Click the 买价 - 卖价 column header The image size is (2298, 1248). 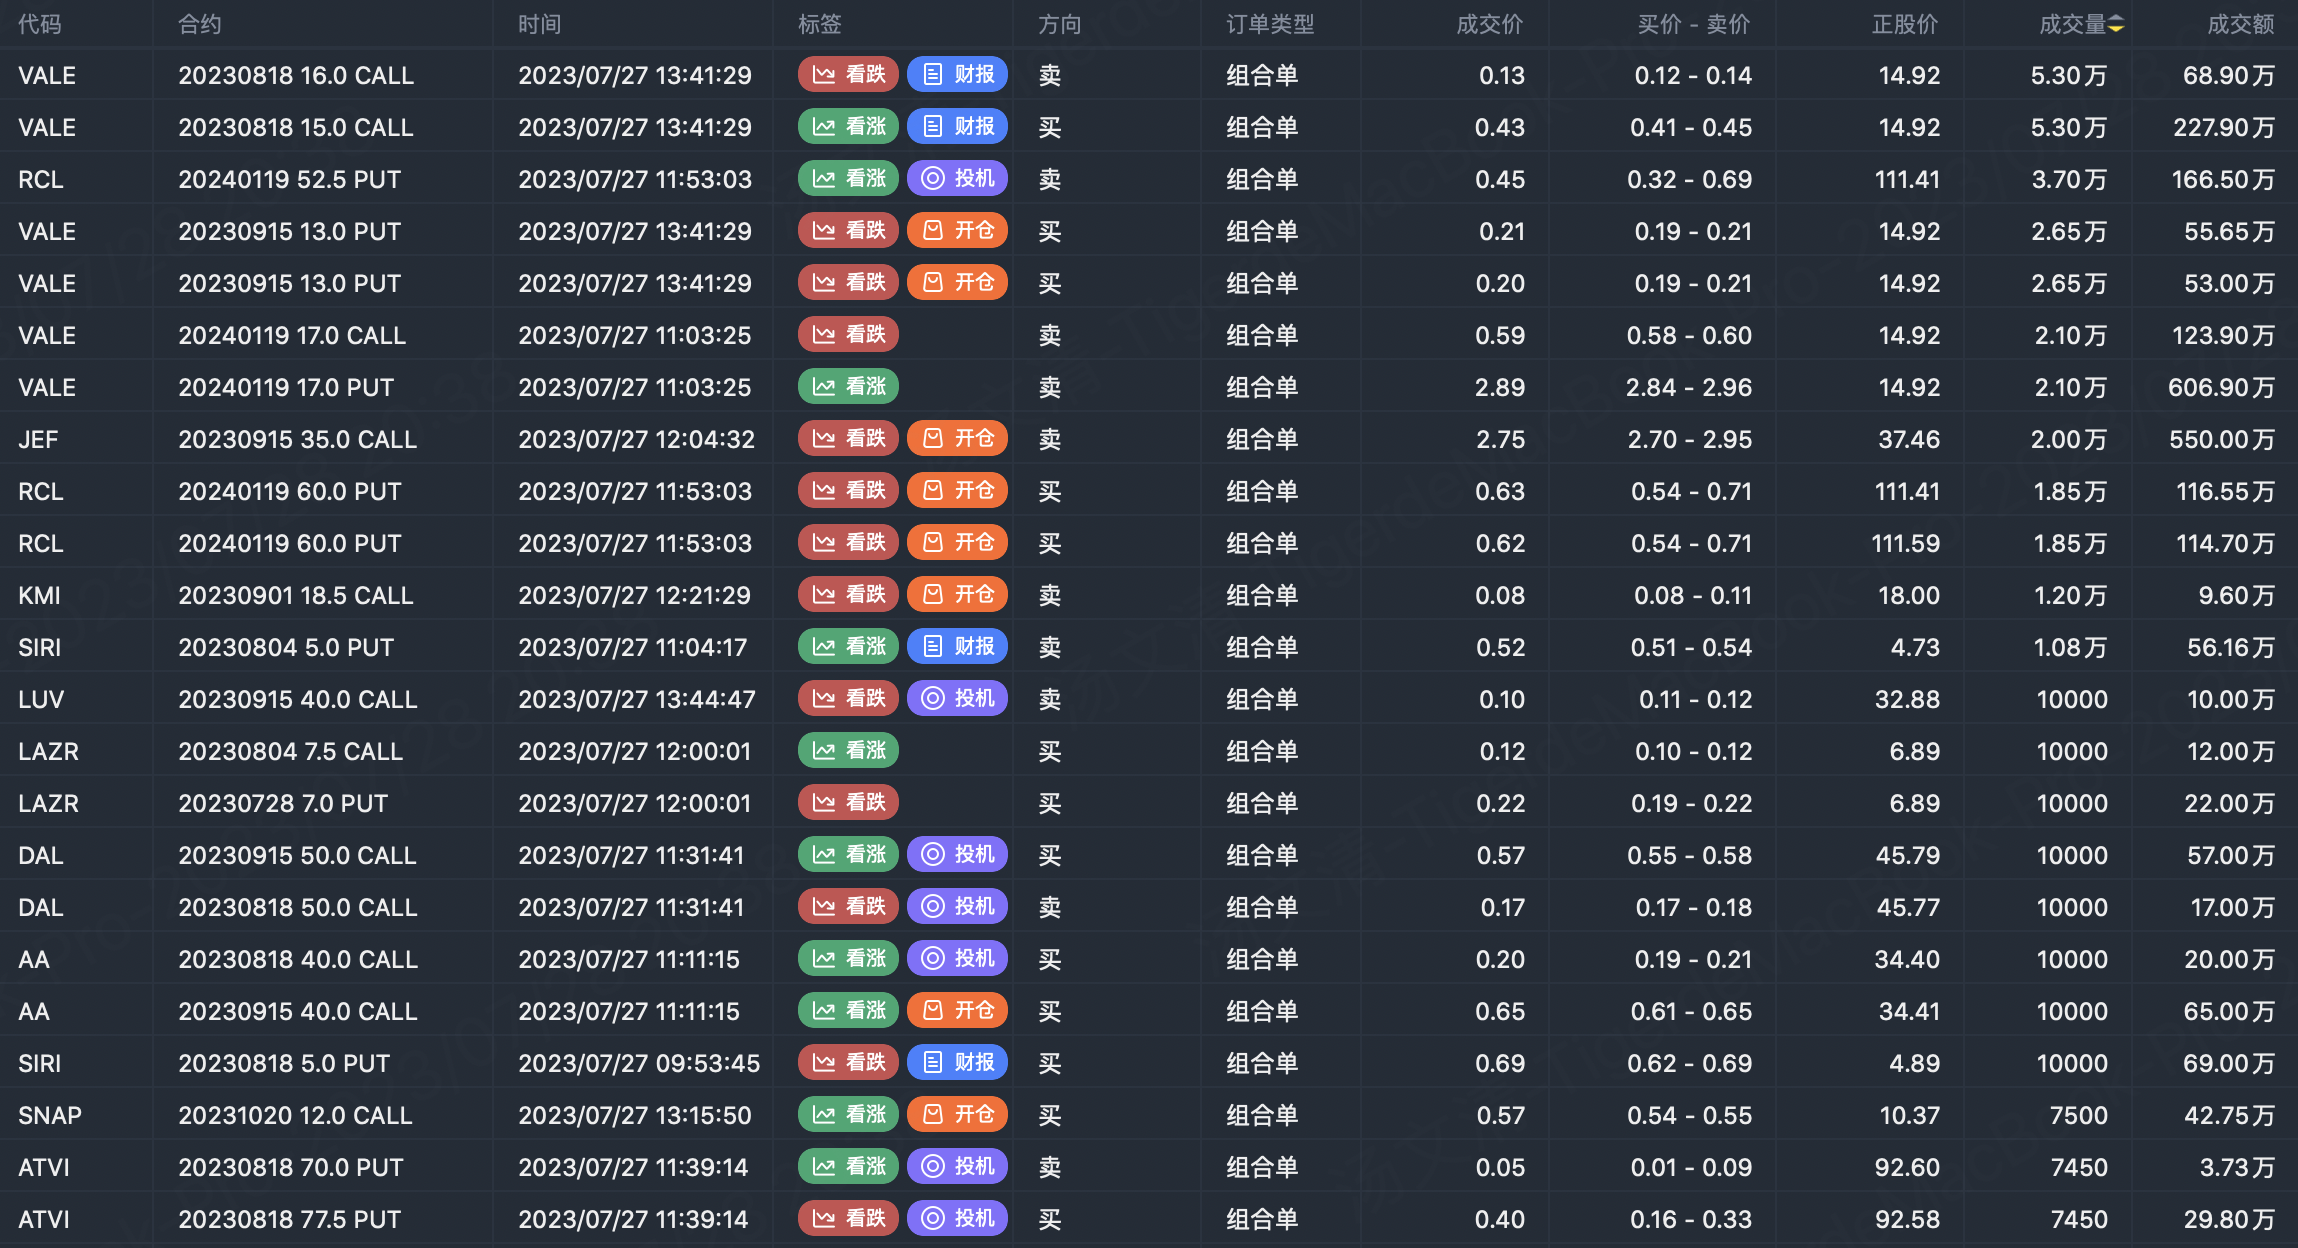1694,24
